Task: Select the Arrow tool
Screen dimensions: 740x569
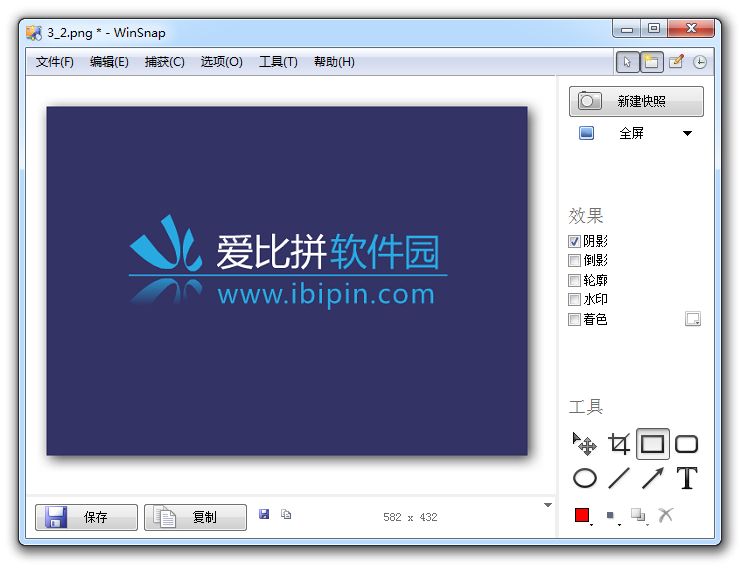Action: tap(653, 478)
